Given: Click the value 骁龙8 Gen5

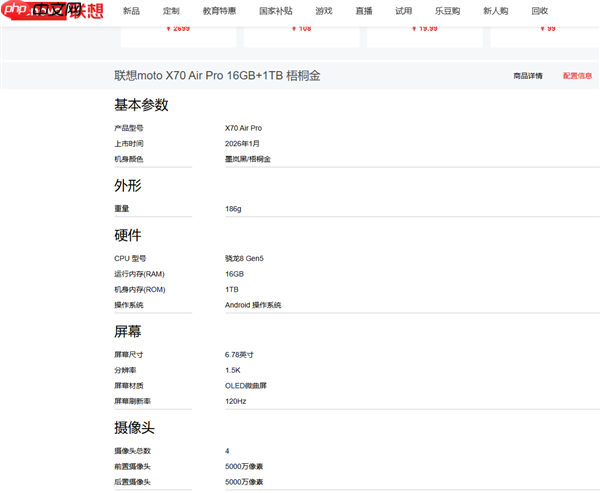Looking at the screenshot, I should 244,259.
